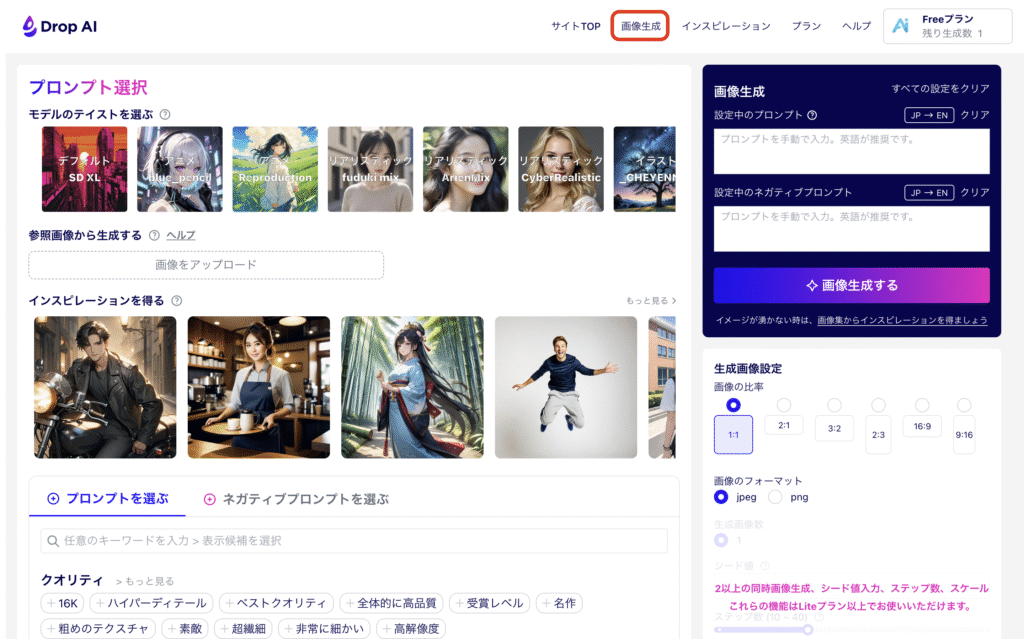Open プラン navigation item
This screenshot has width=1024, height=639.
807,26
